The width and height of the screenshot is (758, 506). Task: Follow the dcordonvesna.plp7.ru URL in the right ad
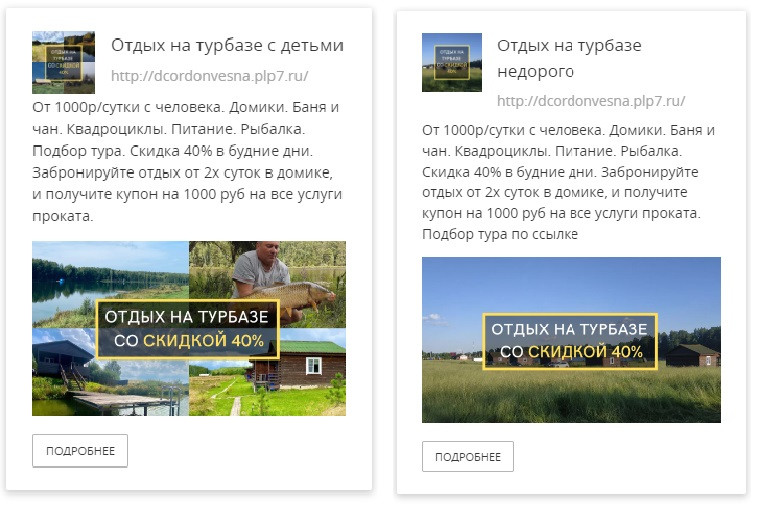(x=591, y=101)
